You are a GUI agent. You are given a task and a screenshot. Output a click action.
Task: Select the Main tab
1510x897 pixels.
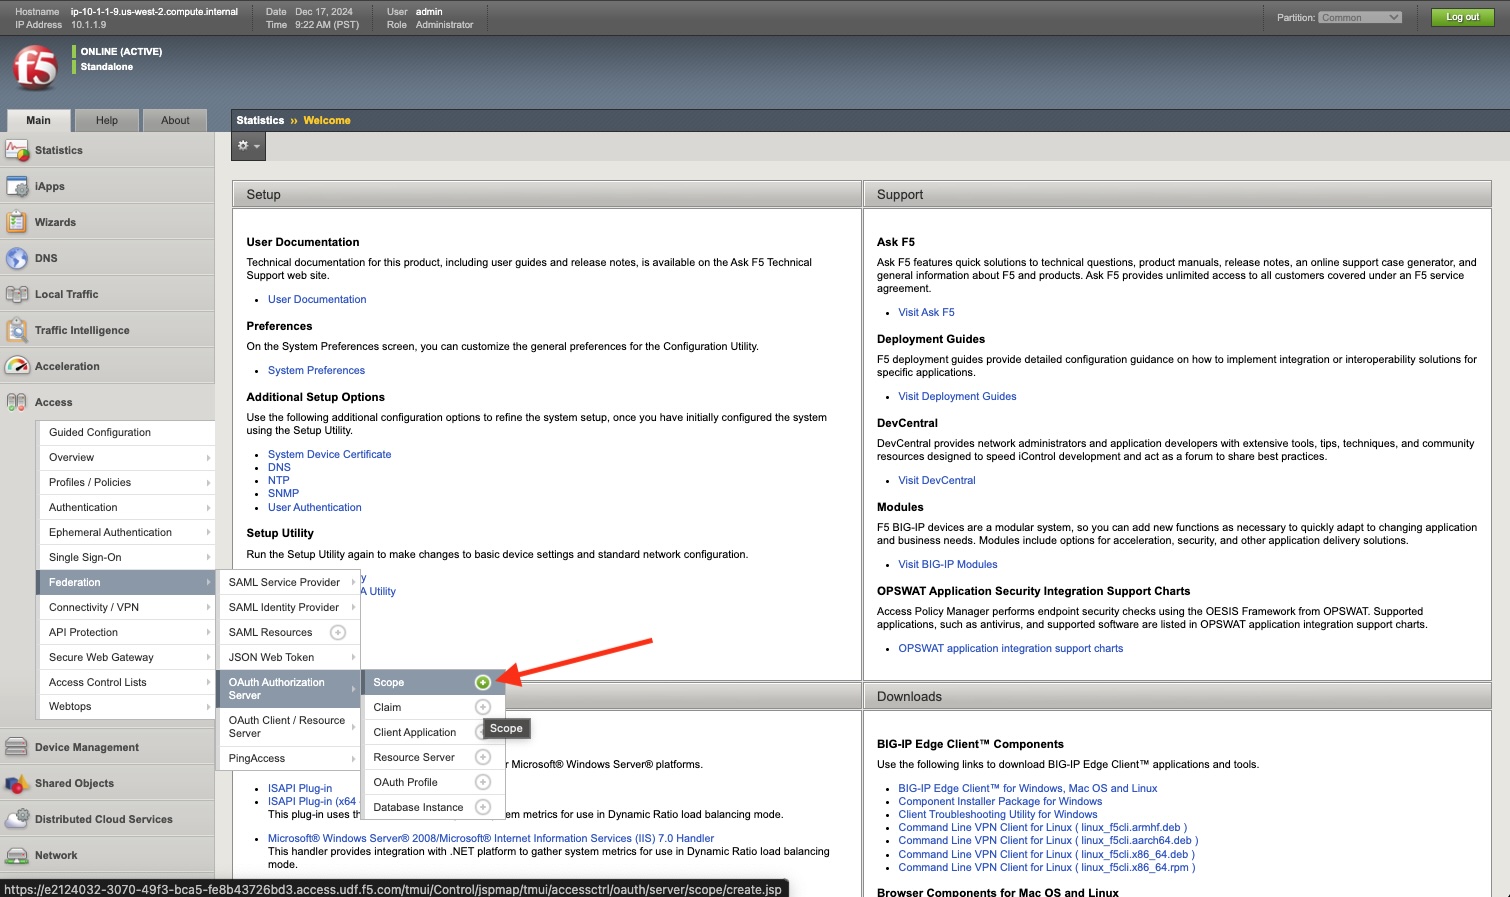38,120
